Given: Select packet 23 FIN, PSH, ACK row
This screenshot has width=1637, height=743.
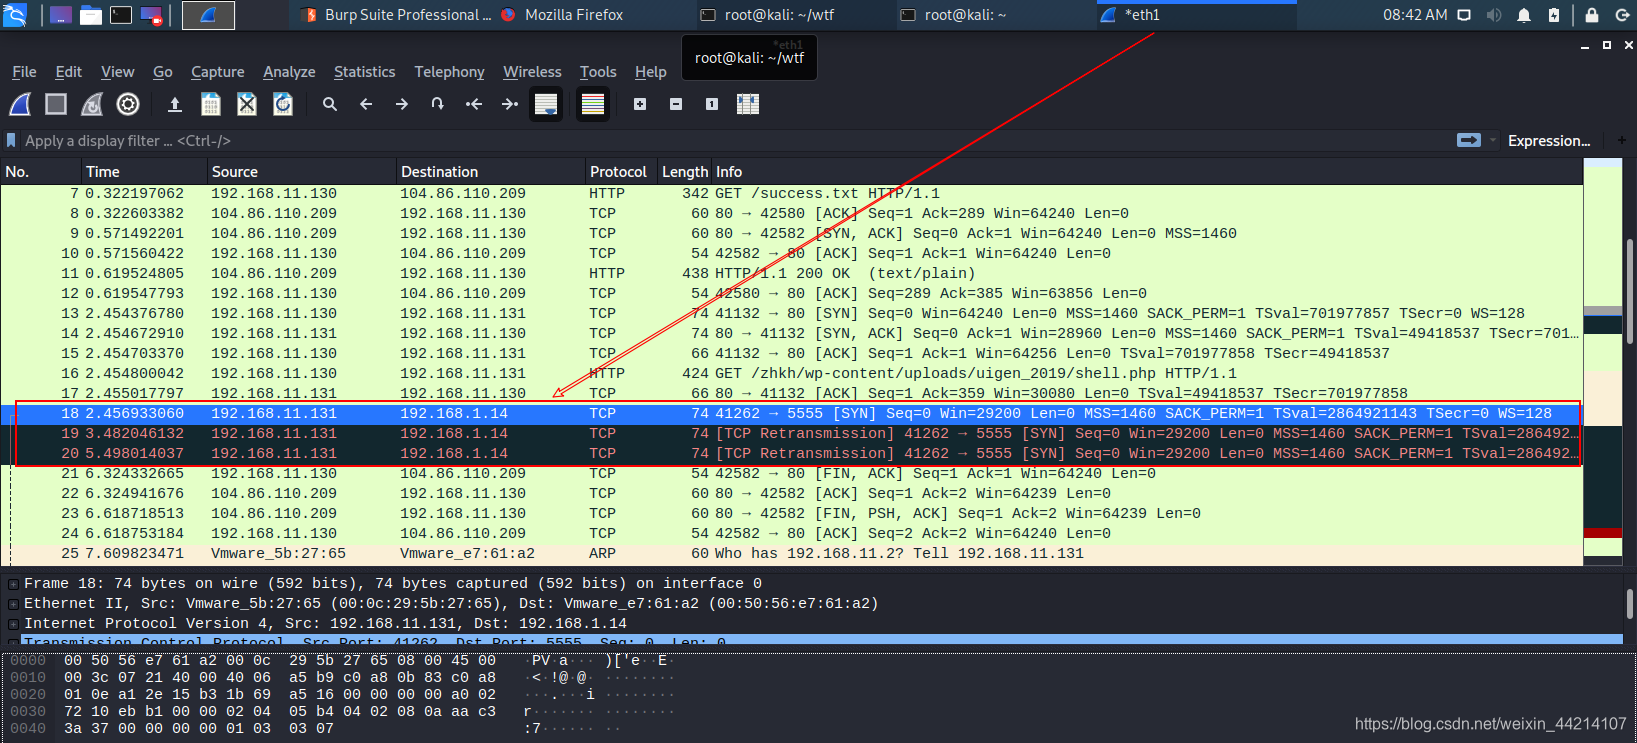Looking at the screenshot, I should click(792, 514).
